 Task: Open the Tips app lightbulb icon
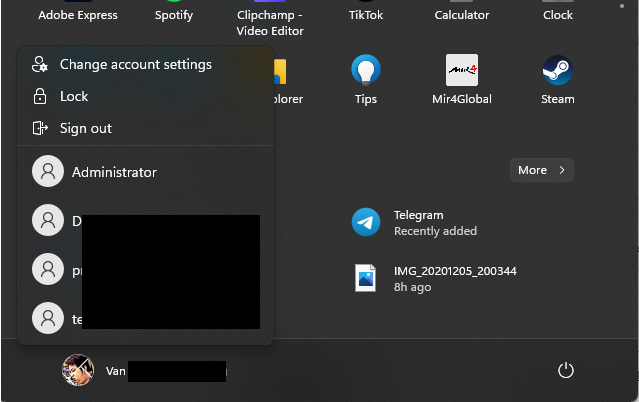pyautogui.click(x=366, y=71)
